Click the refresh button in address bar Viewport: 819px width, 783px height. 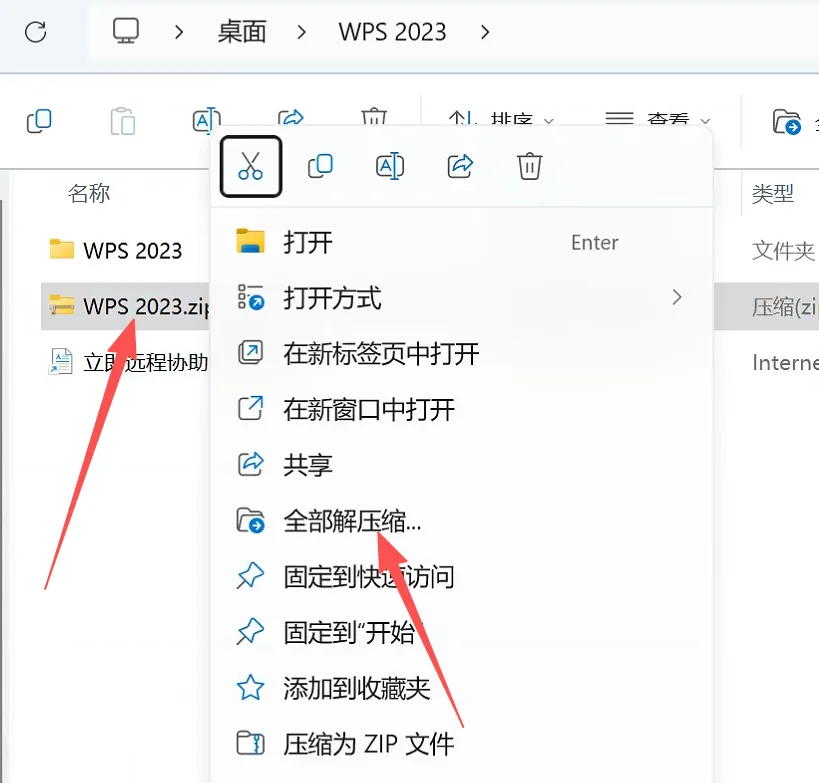(36, 32)
